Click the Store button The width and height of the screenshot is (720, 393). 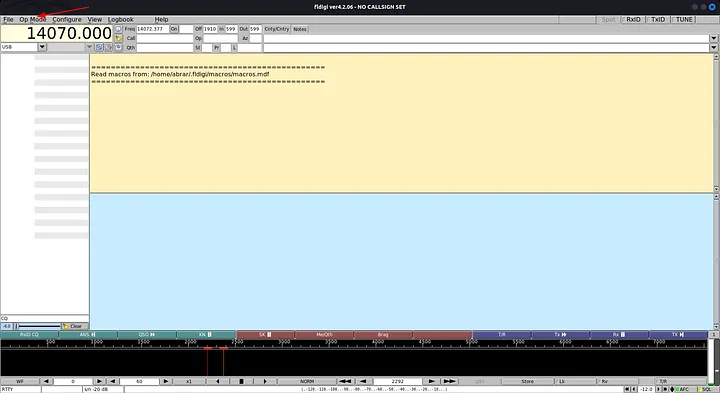pyautogui.click(x=527, y=381)
